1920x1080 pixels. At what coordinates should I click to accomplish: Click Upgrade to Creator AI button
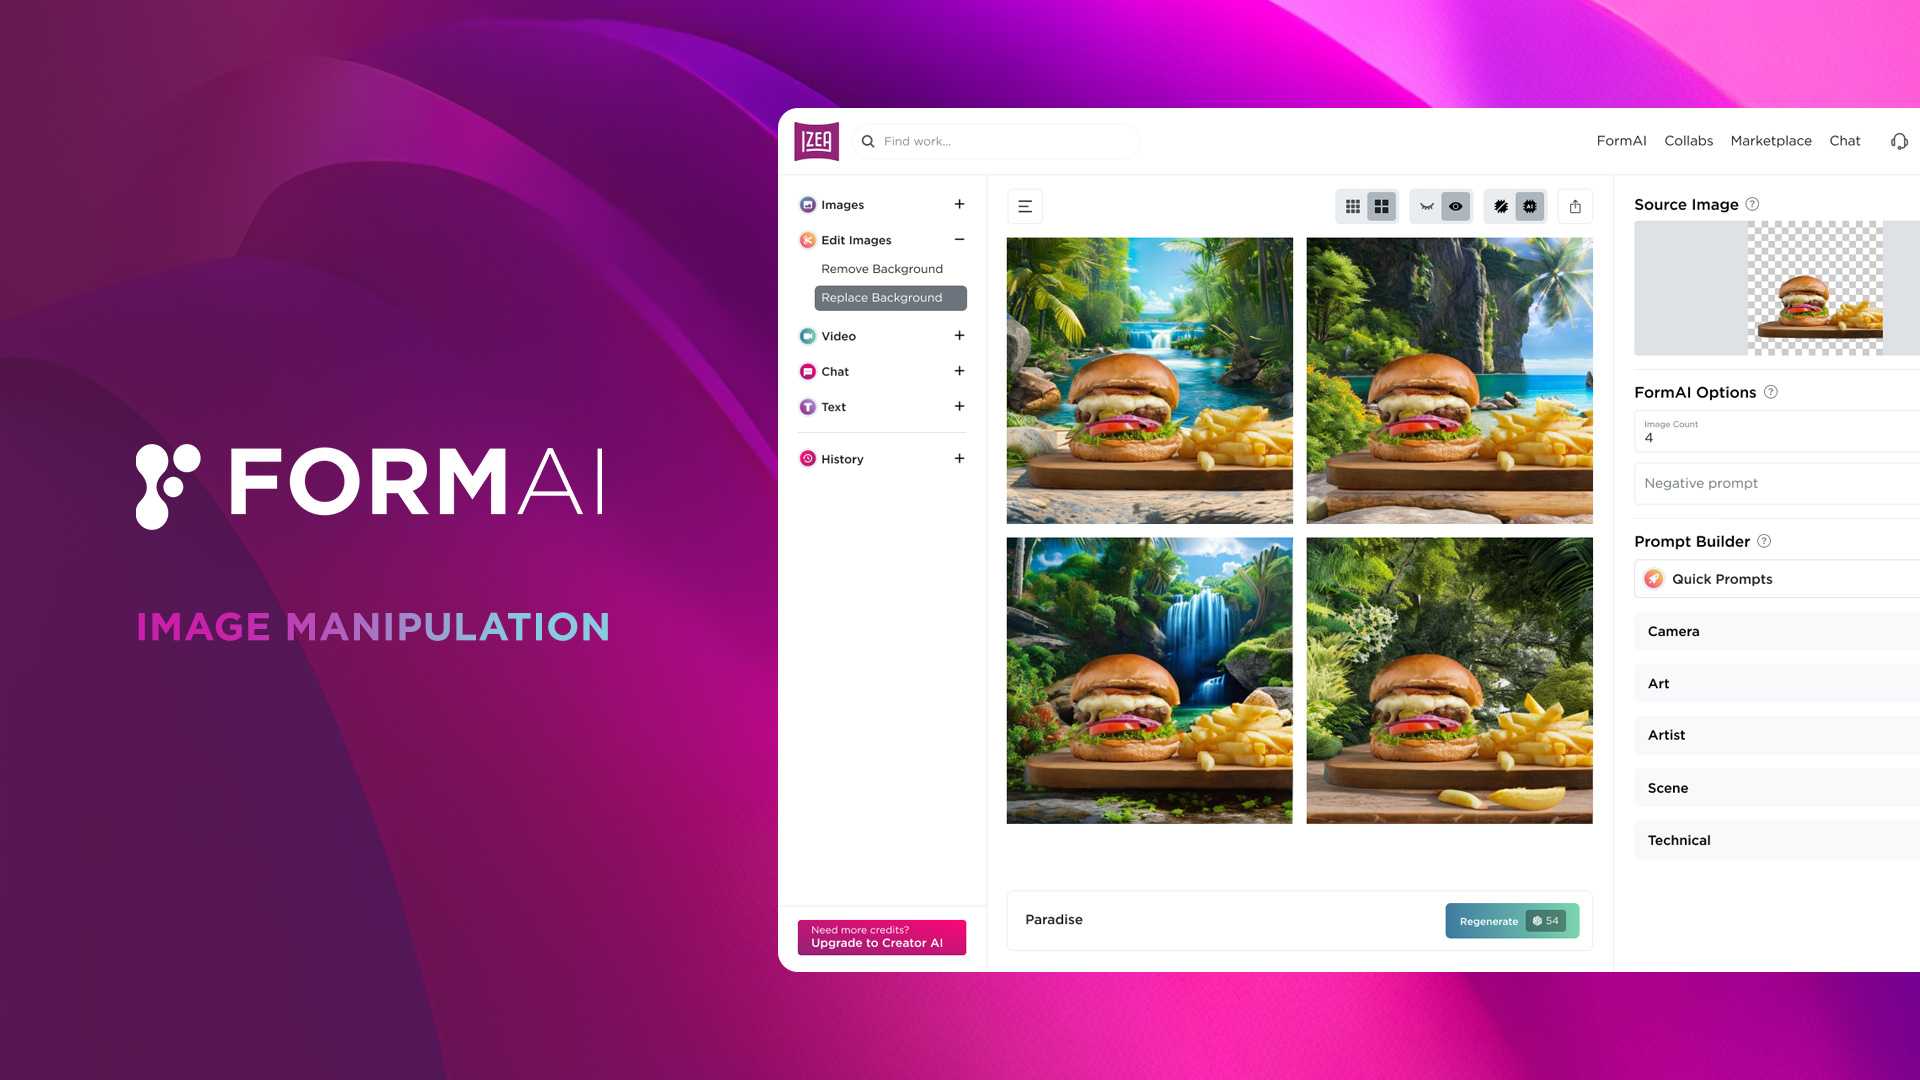point(881,938)
